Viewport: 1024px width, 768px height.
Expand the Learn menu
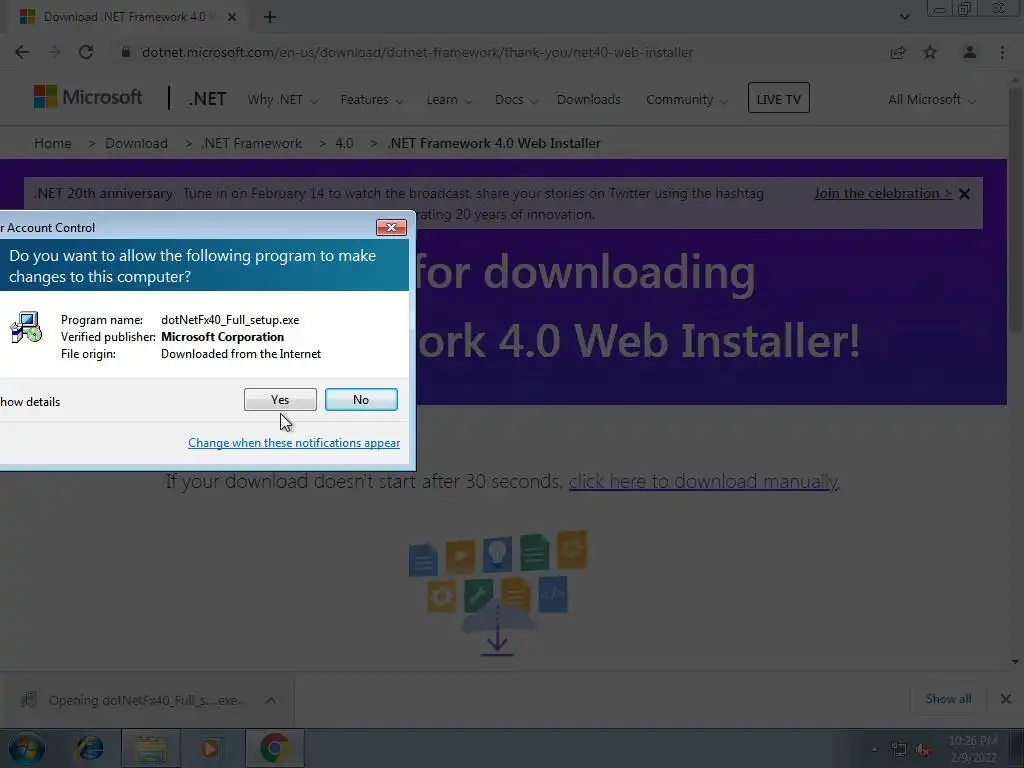tap(449, 100)
